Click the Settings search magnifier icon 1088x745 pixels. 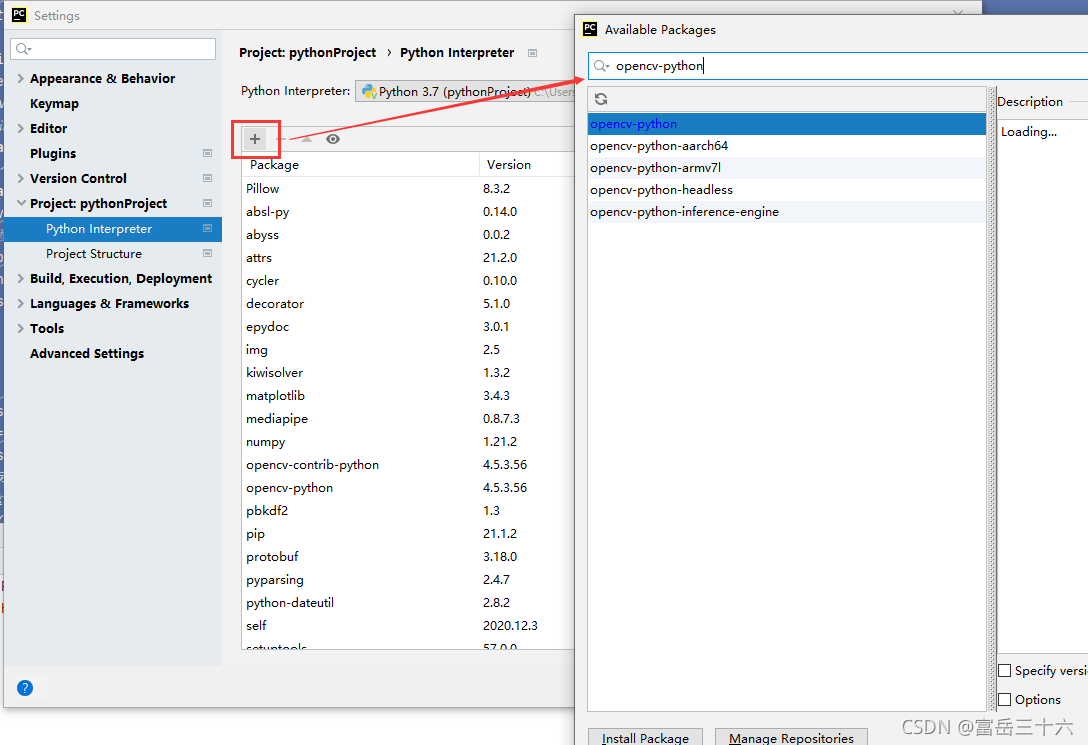coord(24,49)
